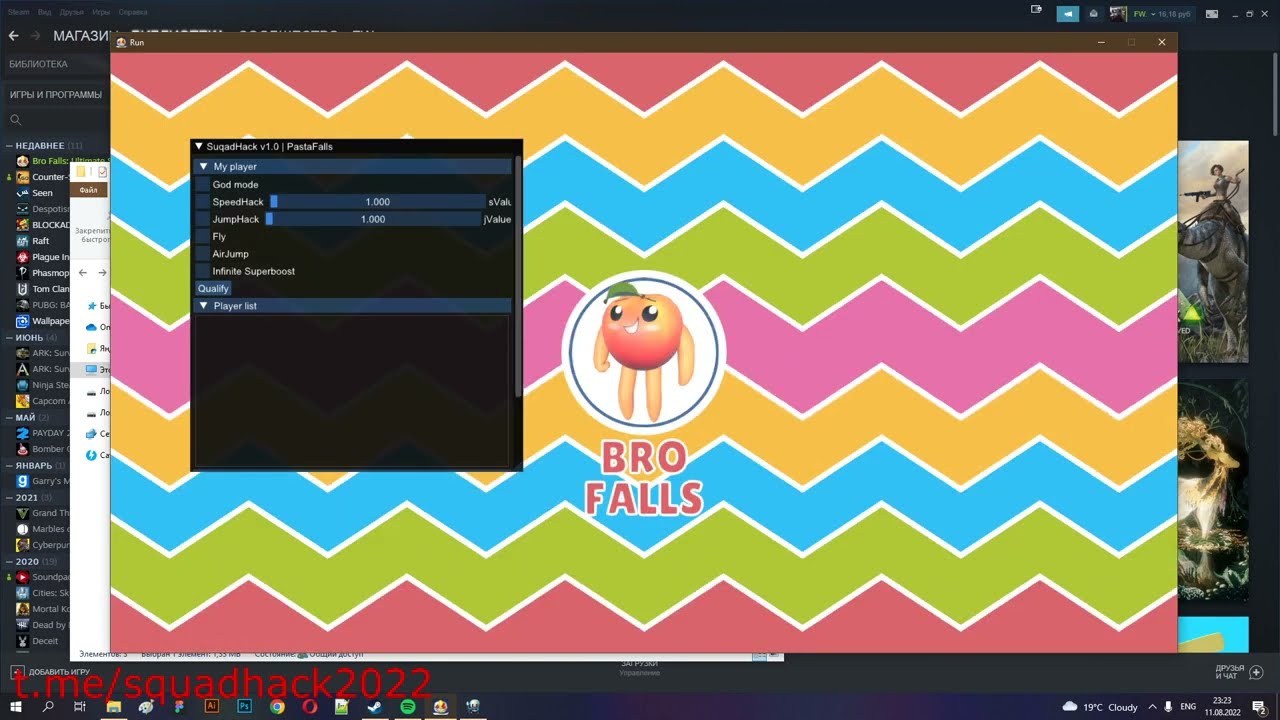Select Seen game icon in library

[23, 193]
